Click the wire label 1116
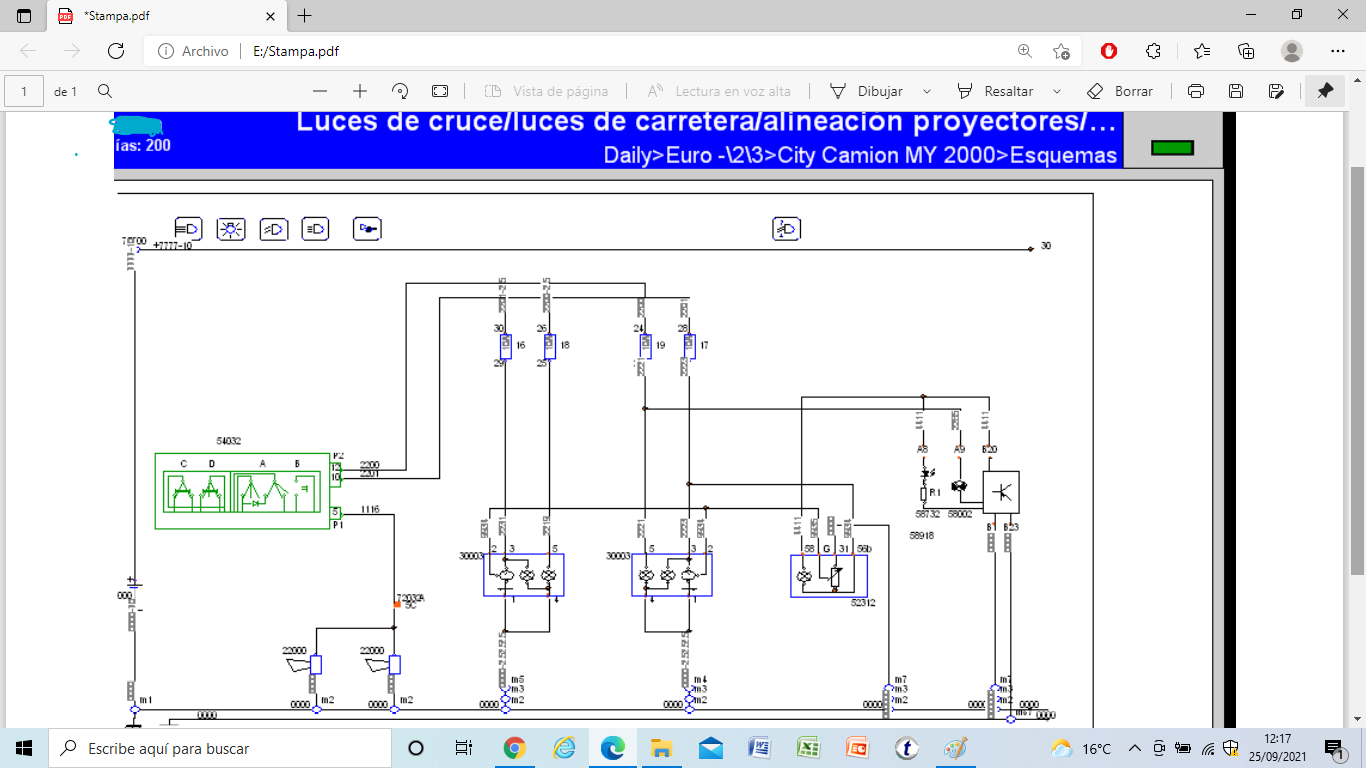Viewport: 1366px width, 768px height. tap(370, 510)
